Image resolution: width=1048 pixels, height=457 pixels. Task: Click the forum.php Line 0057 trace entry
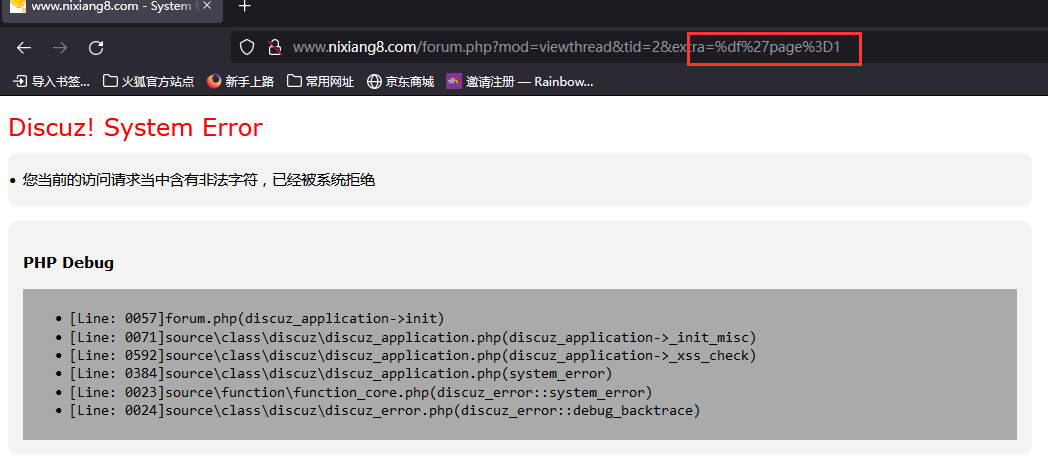[x=257, y=318]
